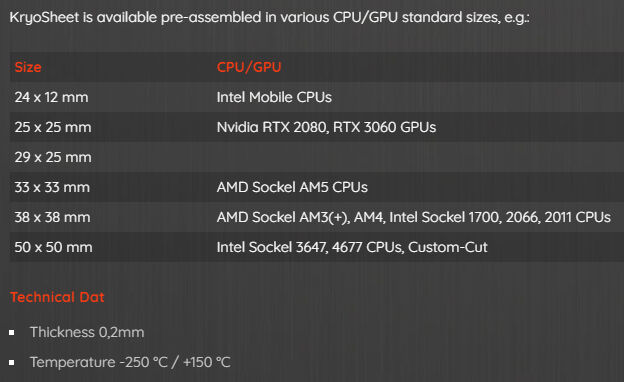The width and height of the screenshot is (624, 382).
Task: Click the empty CPU/GPU cell for 29 x 25 mm
Action: 418,157
